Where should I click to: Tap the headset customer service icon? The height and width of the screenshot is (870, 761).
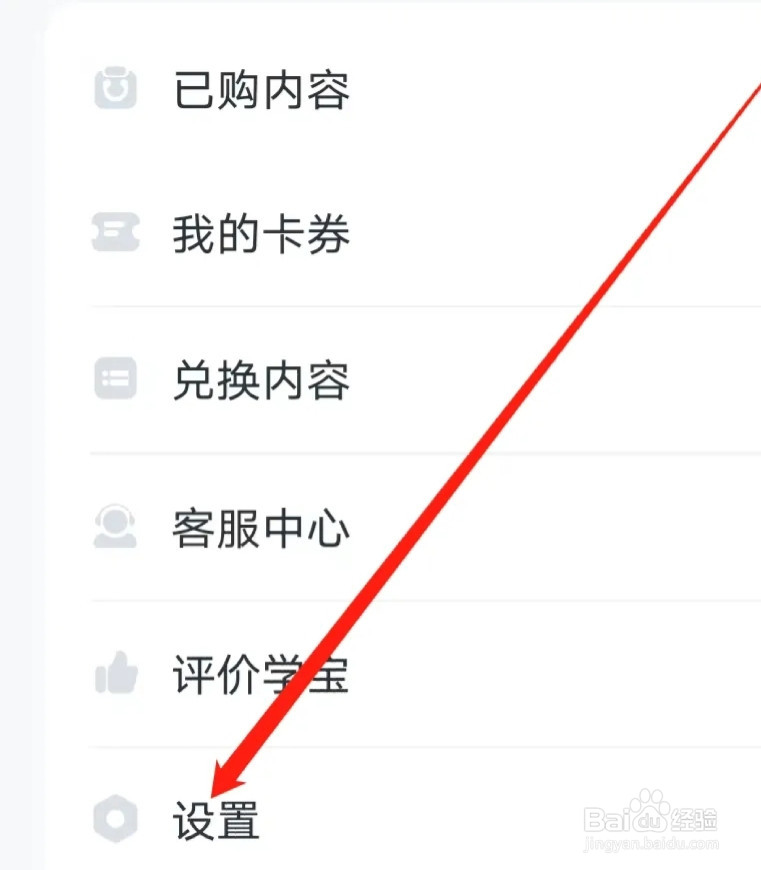click(115, 526)
